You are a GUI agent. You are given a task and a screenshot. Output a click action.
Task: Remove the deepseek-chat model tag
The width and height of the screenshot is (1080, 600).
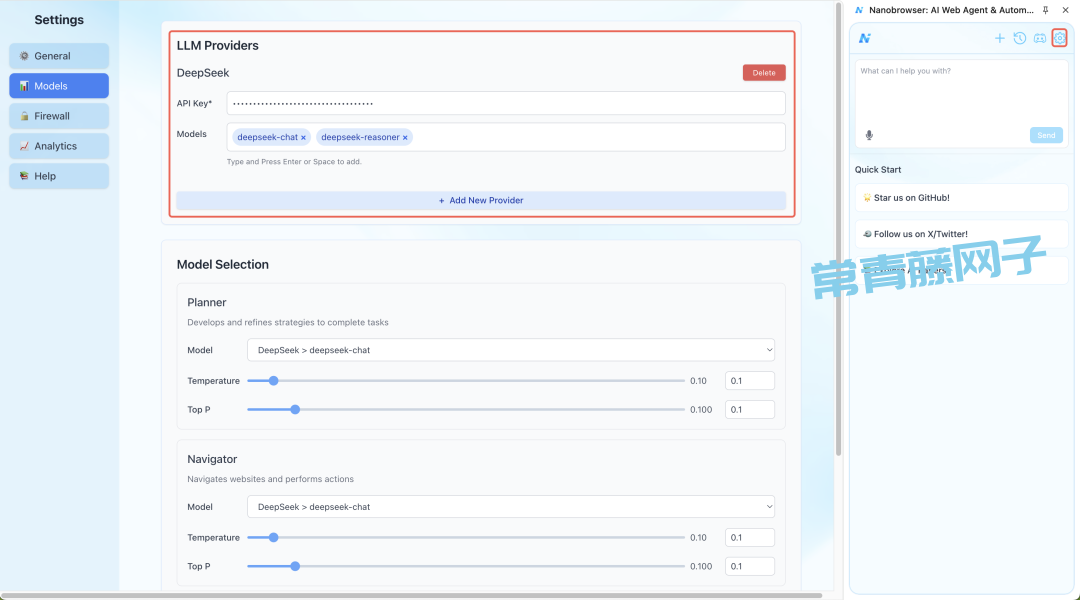[303, 138]
